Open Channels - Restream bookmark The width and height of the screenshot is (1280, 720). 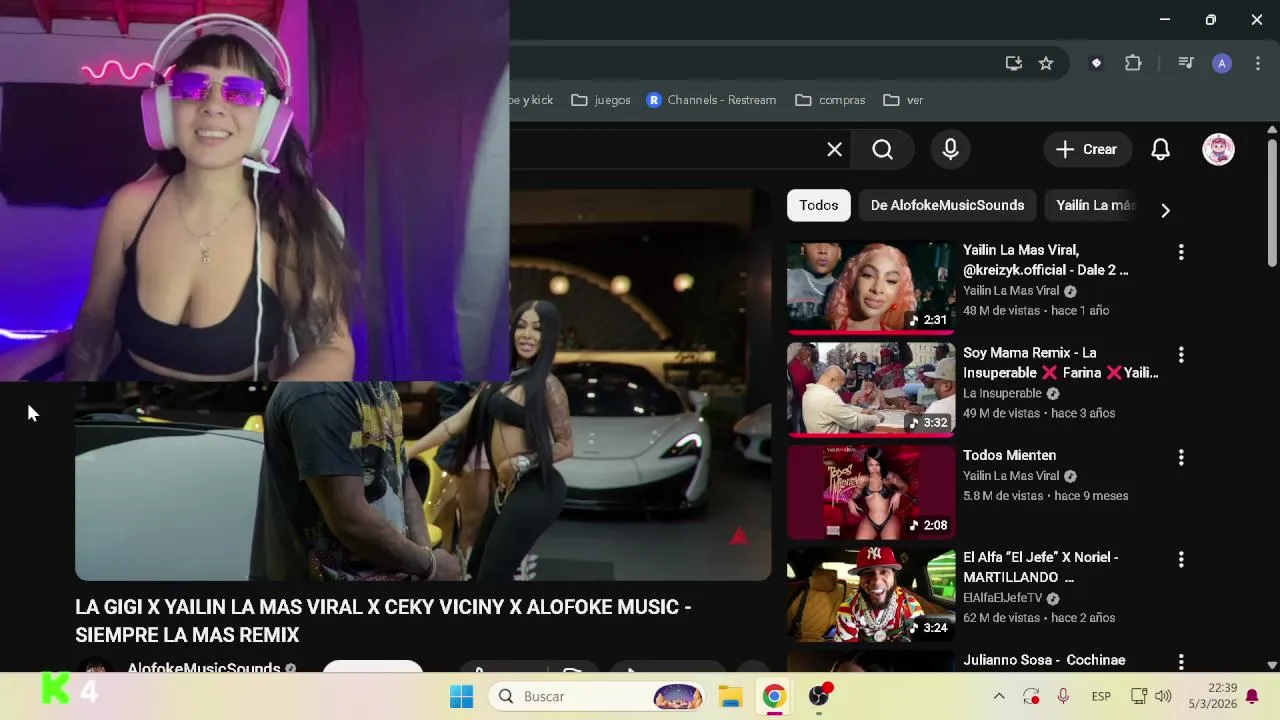pos(711,100)
